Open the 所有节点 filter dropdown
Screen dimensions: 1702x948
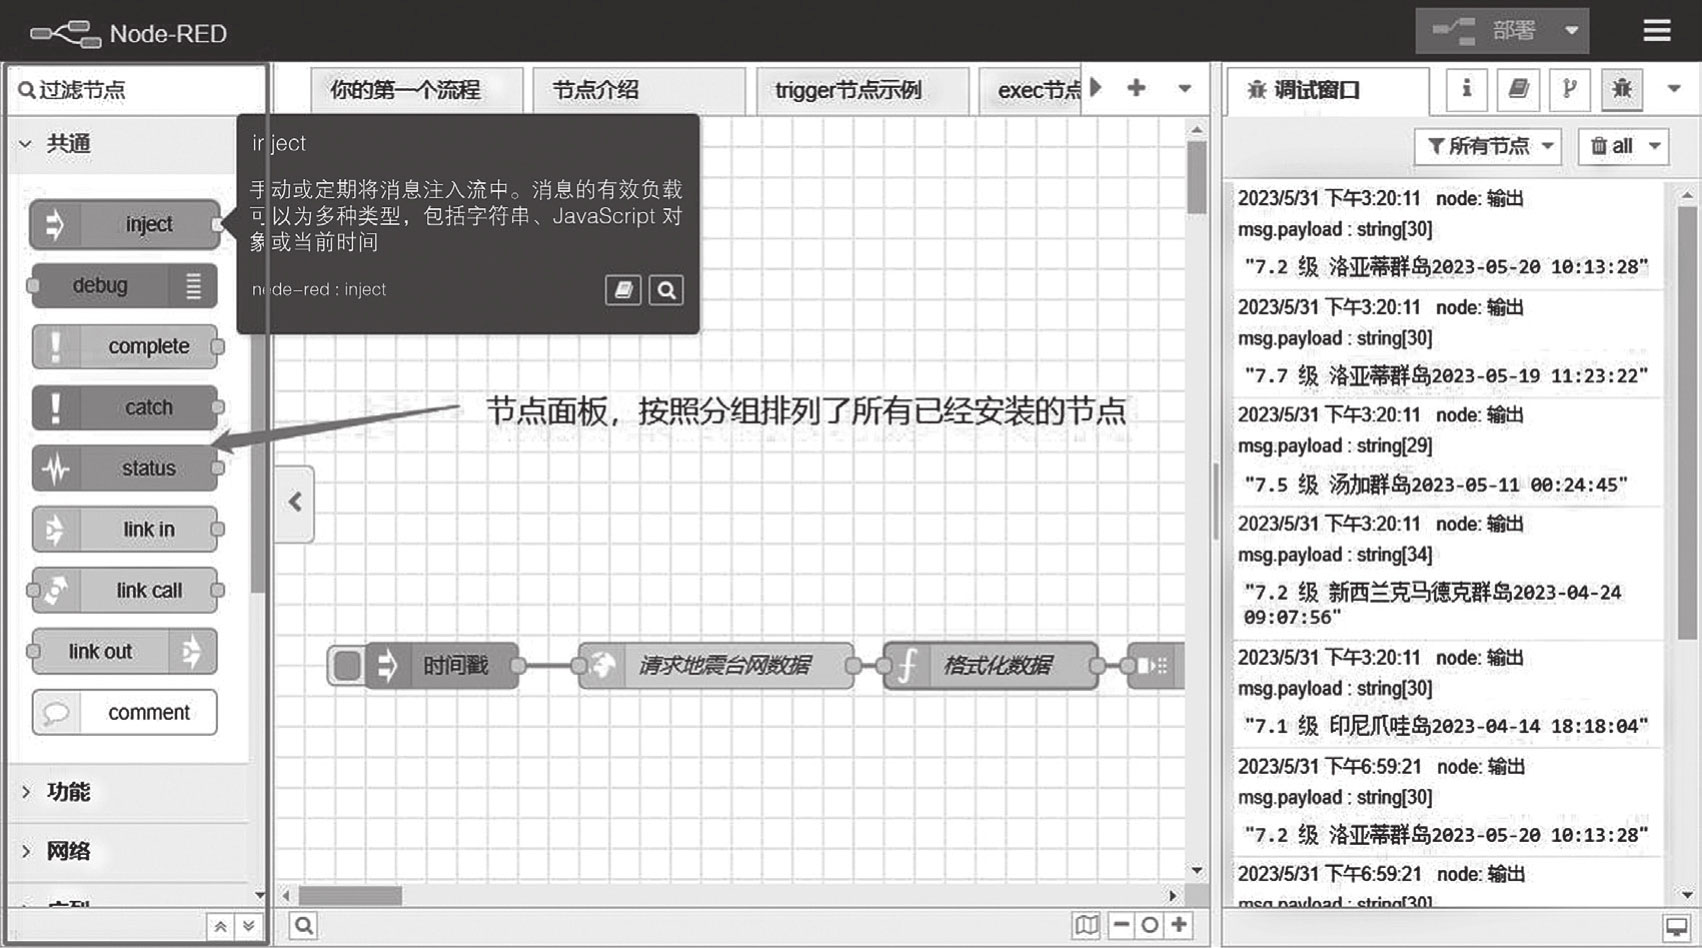[x=1488, y=147]
